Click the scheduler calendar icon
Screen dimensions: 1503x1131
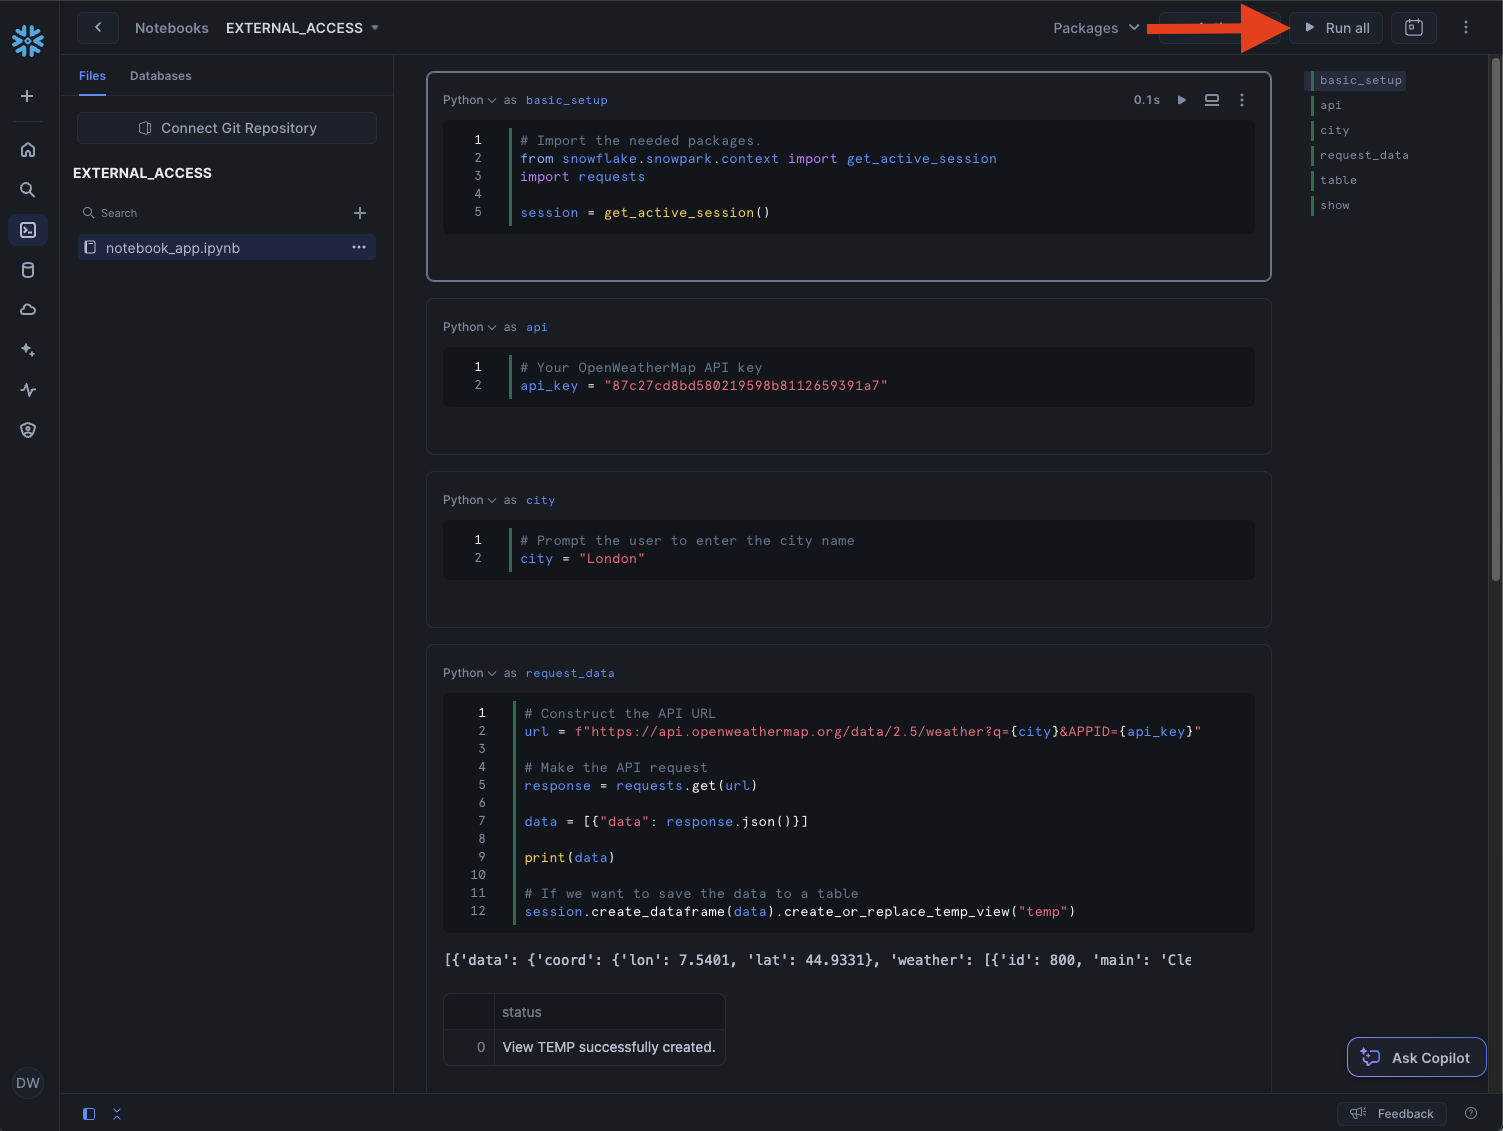pos(1413,28)
